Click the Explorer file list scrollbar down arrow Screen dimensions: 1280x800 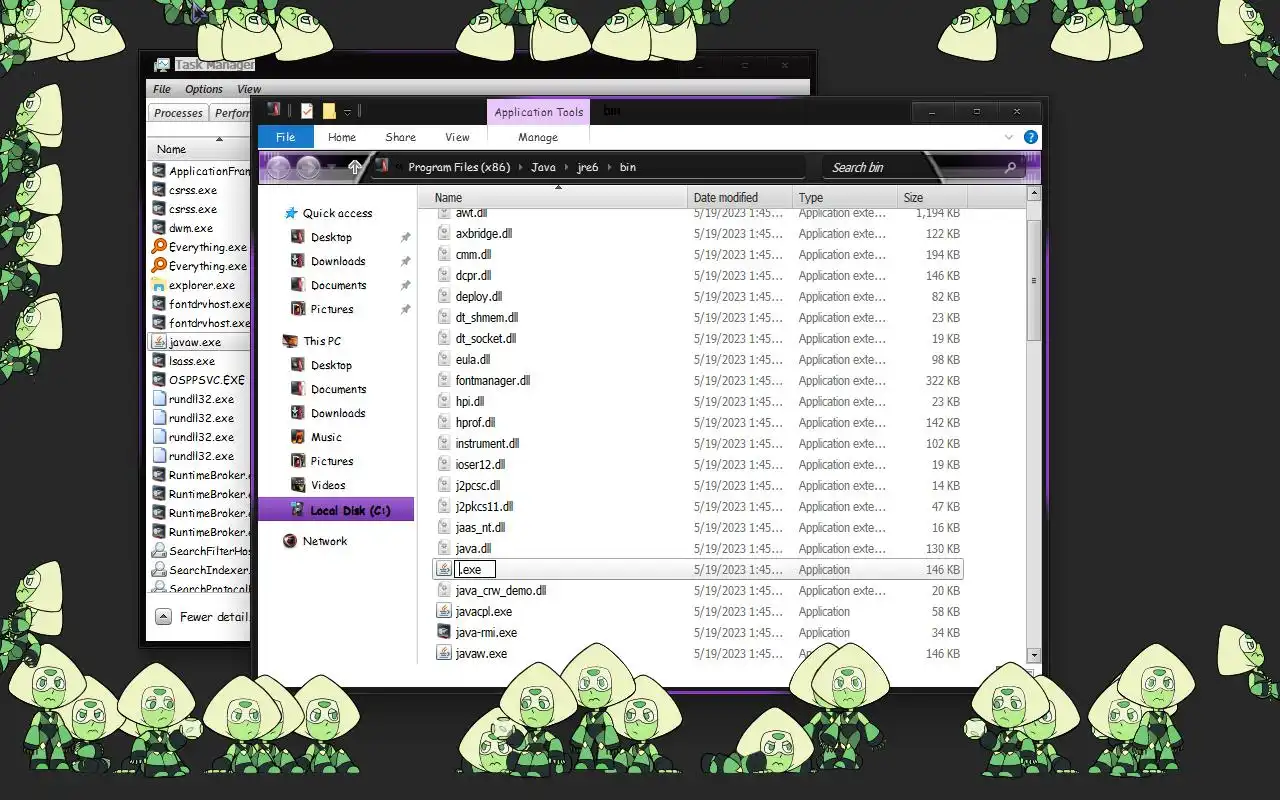(x=1033, y=654)
